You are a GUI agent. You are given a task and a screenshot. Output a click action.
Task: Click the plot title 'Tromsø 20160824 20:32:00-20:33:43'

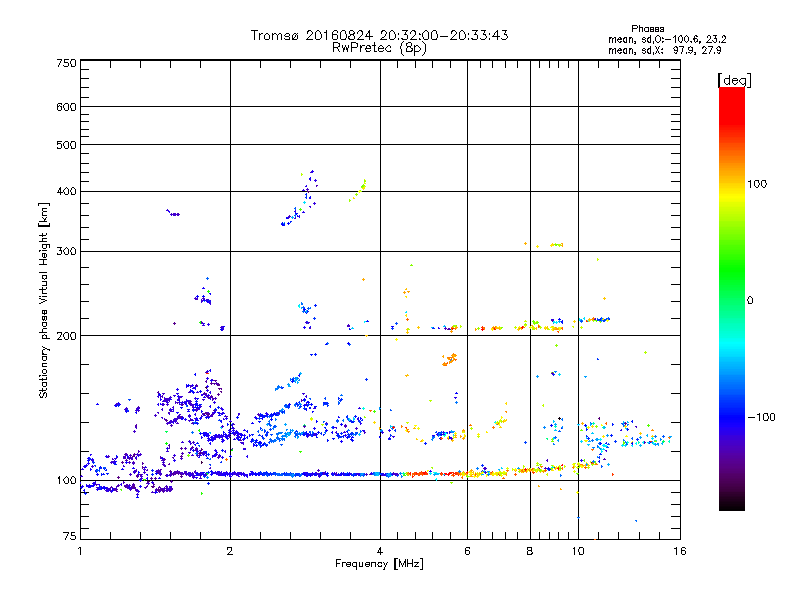coord(379,35)
